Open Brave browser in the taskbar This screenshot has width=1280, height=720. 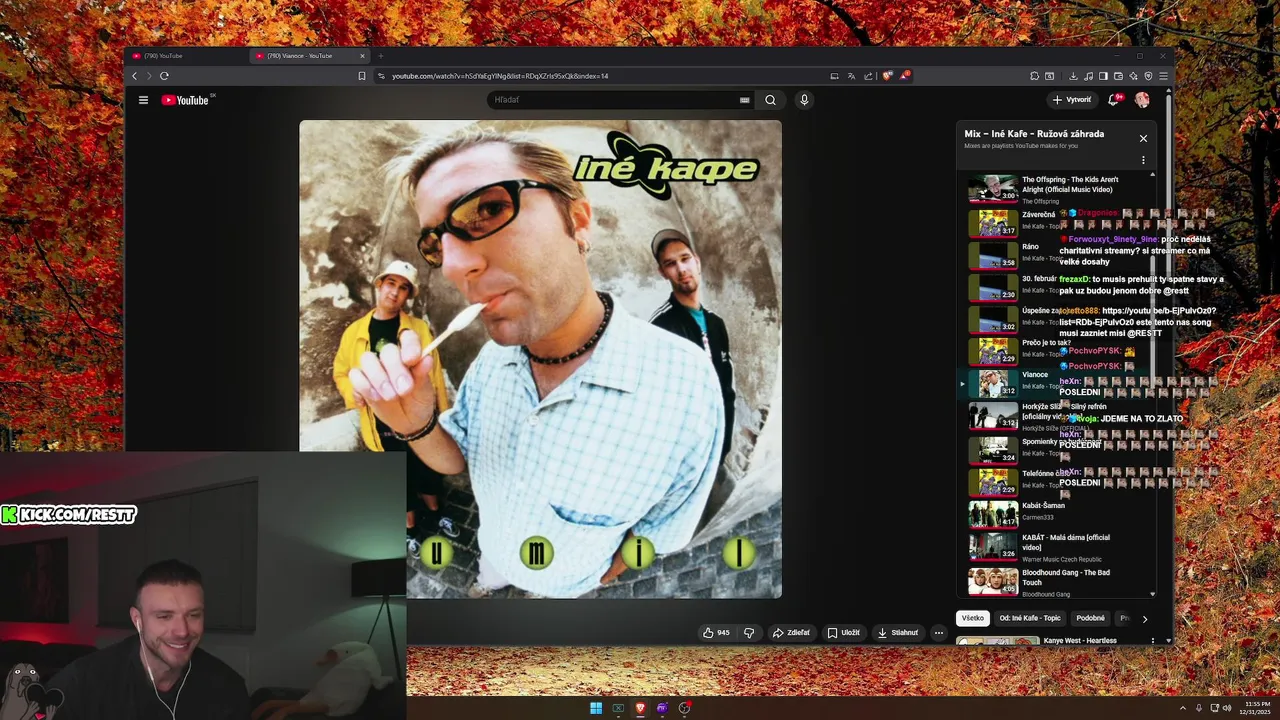click(x=640, y=708)
